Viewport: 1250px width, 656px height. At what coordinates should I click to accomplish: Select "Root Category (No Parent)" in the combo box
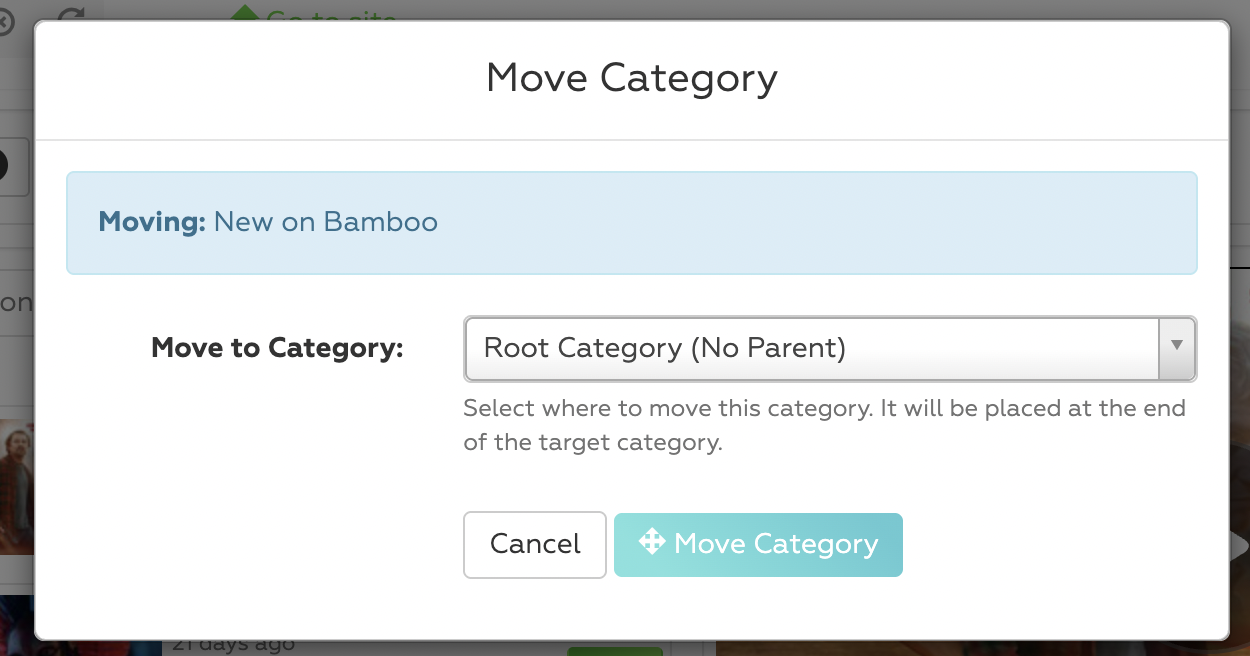[829, 349]
